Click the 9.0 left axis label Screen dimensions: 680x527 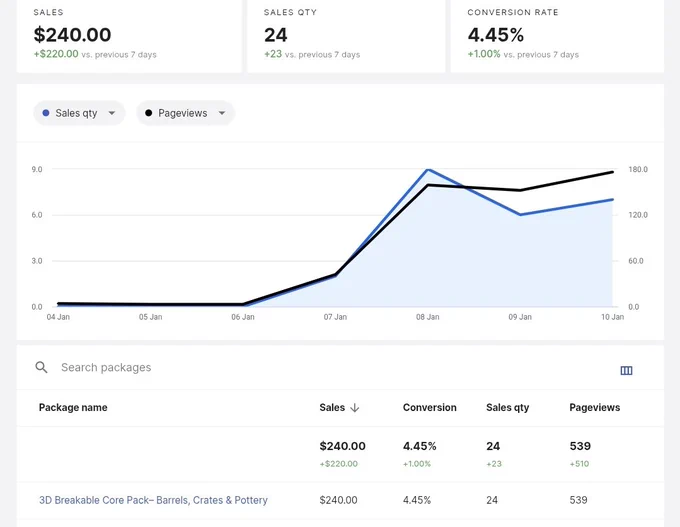[37, 169]
